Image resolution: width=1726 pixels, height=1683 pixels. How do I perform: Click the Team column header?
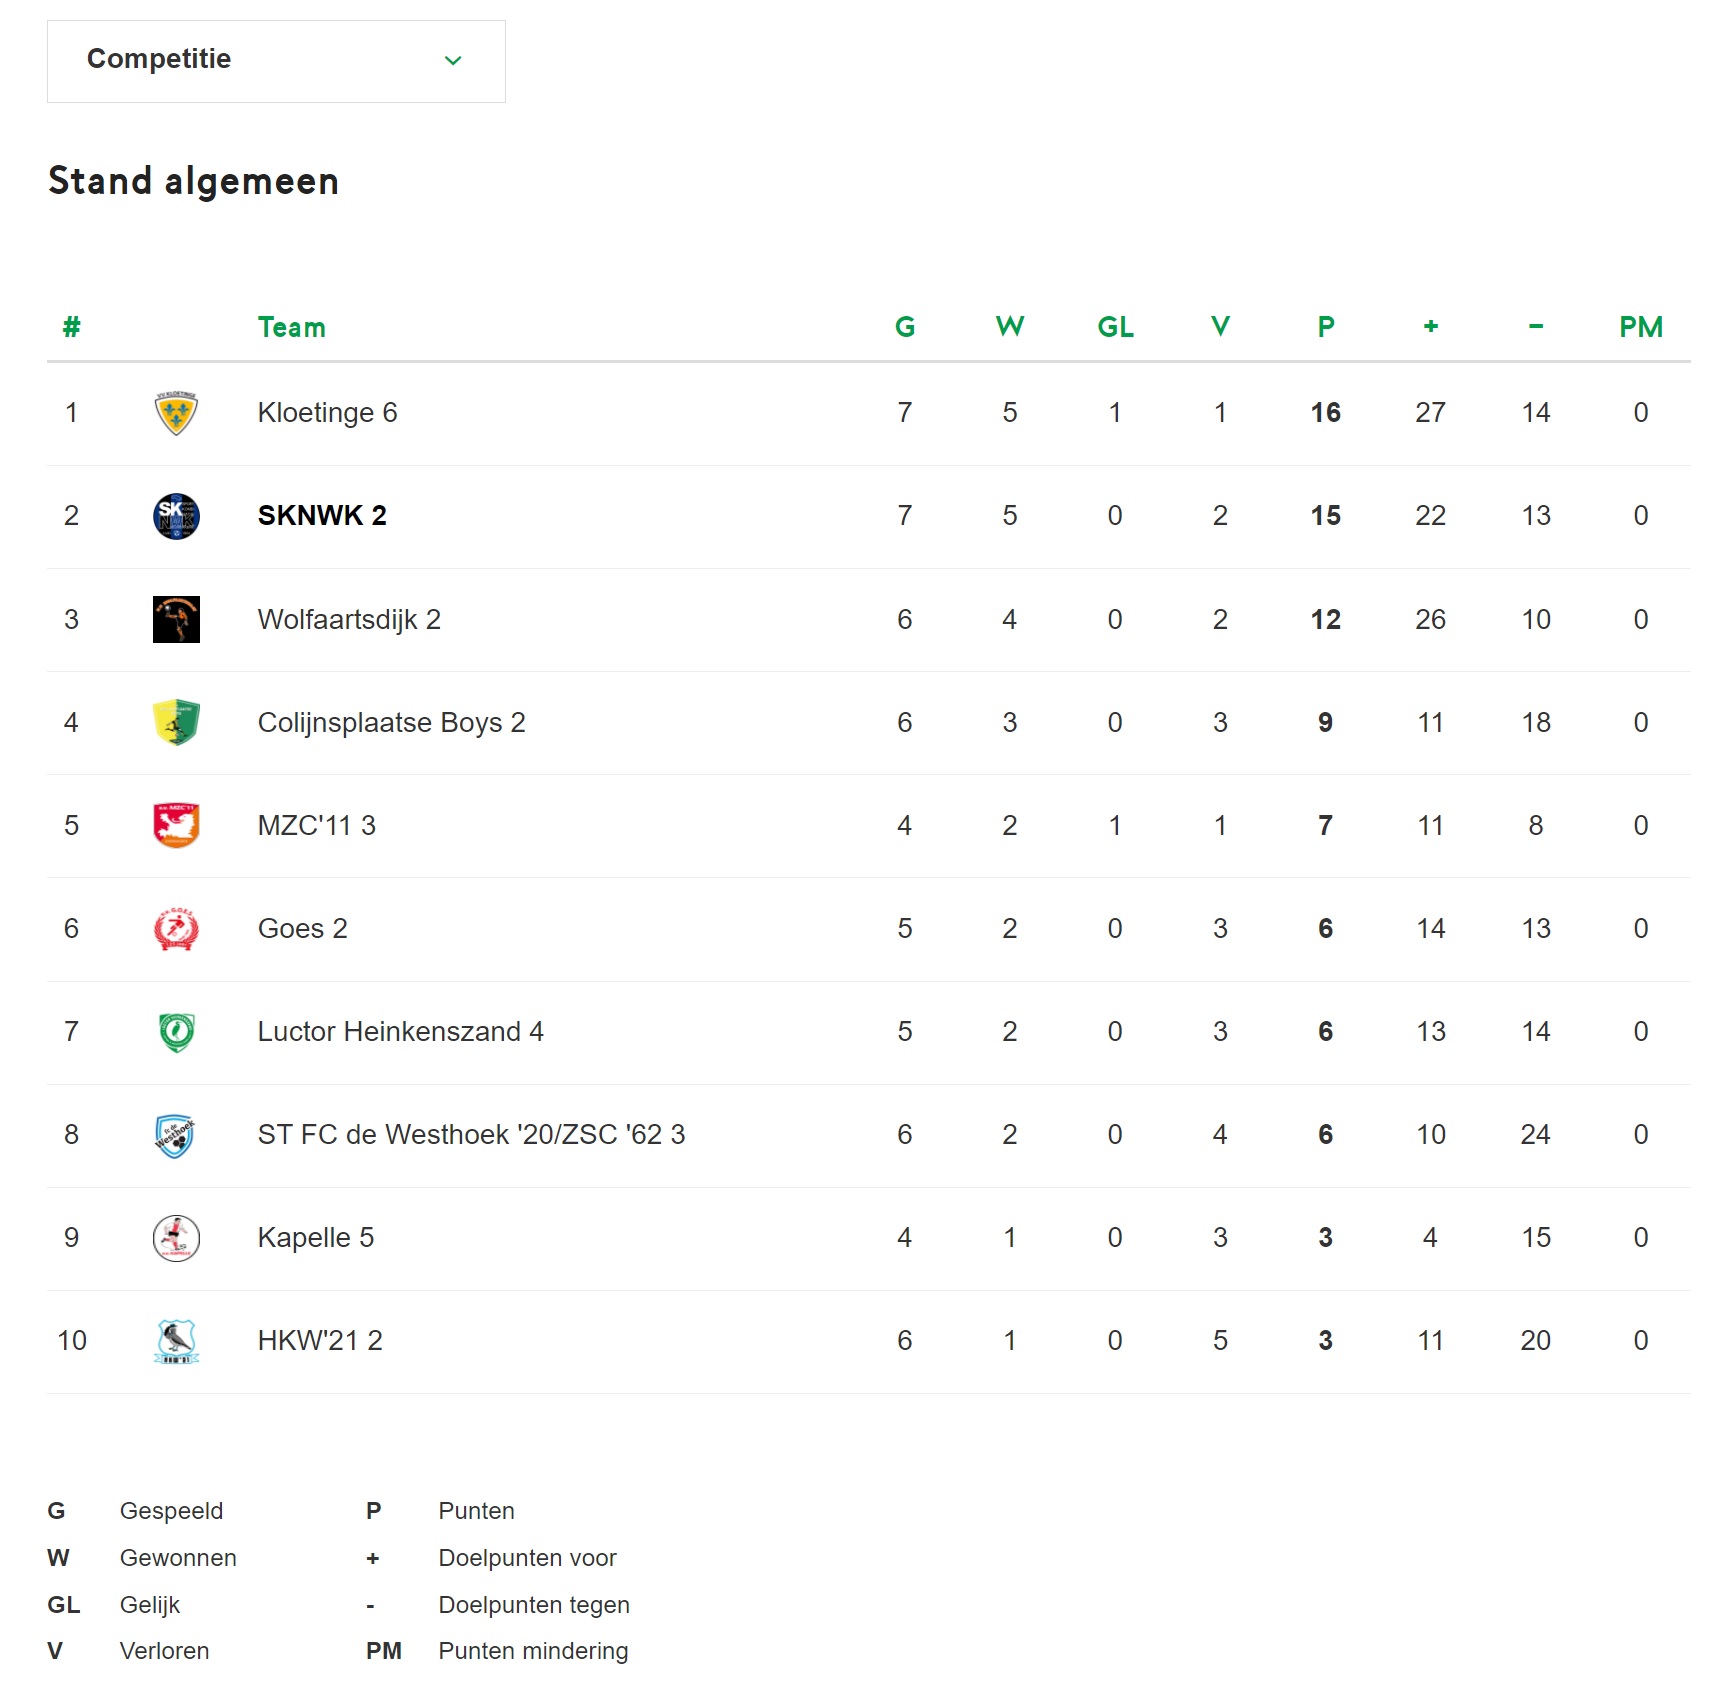[291, 327]
